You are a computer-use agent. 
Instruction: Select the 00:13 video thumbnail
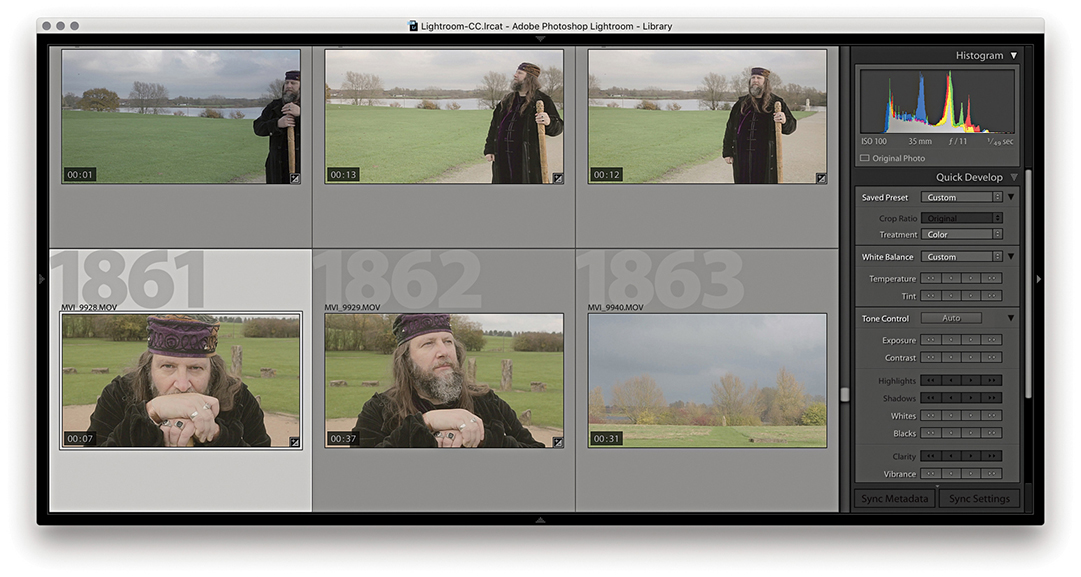pyautogui.click(x=444, y=116)
